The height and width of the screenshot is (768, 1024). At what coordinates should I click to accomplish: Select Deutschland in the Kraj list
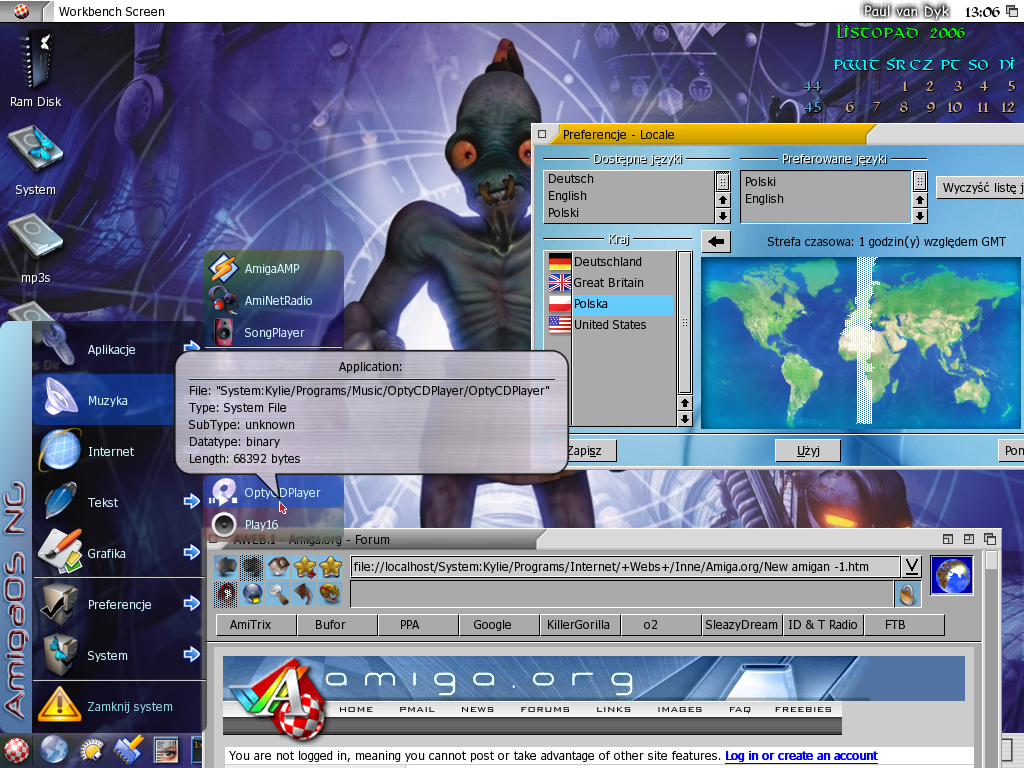coord(611,262)
